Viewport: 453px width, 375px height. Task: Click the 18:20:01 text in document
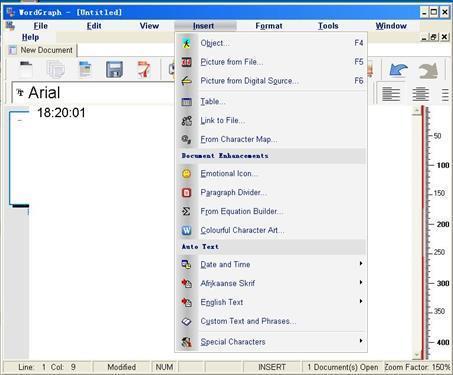(x=61, y=113)
